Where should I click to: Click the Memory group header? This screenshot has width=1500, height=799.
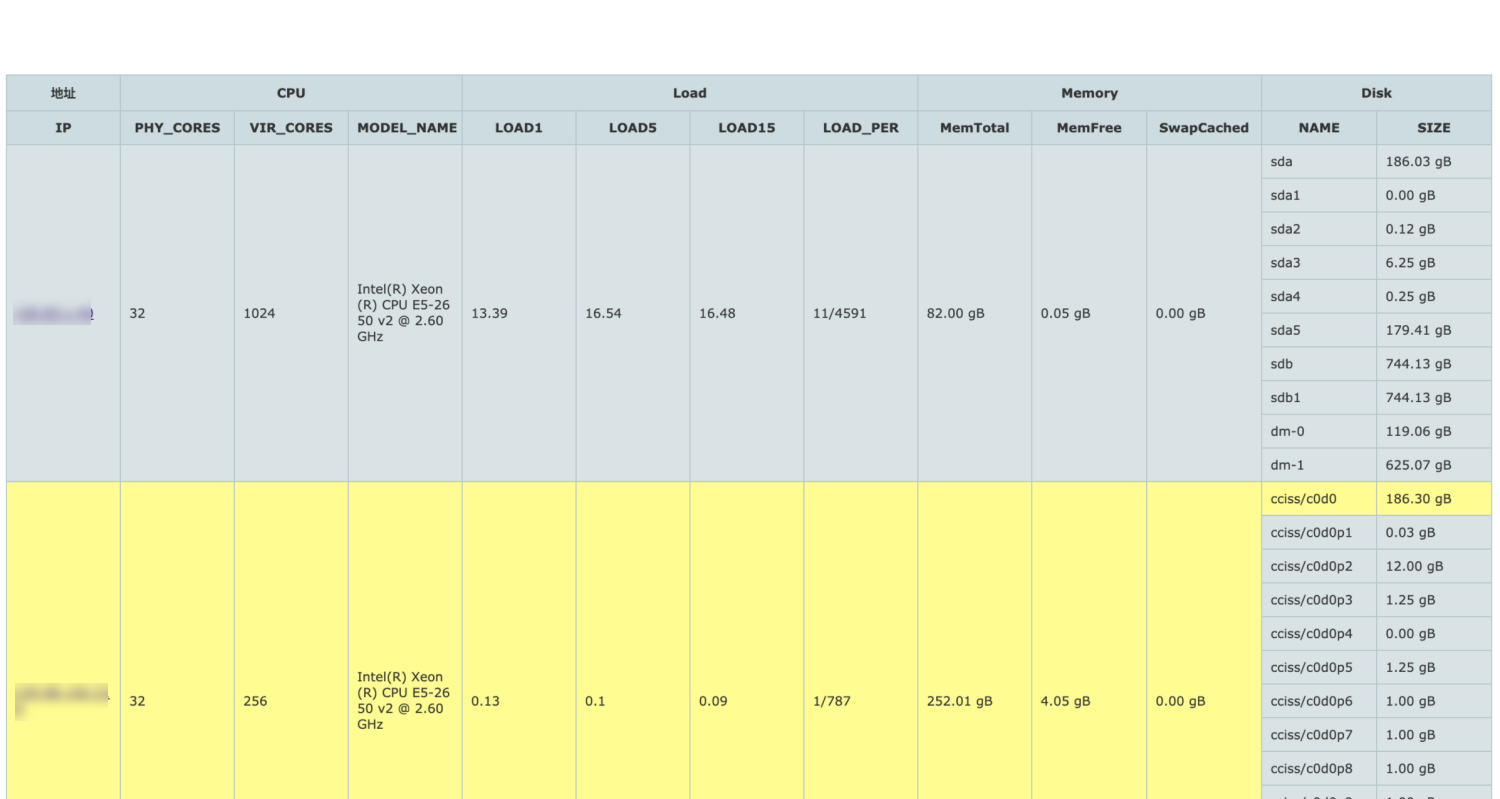click(1090, 93)
